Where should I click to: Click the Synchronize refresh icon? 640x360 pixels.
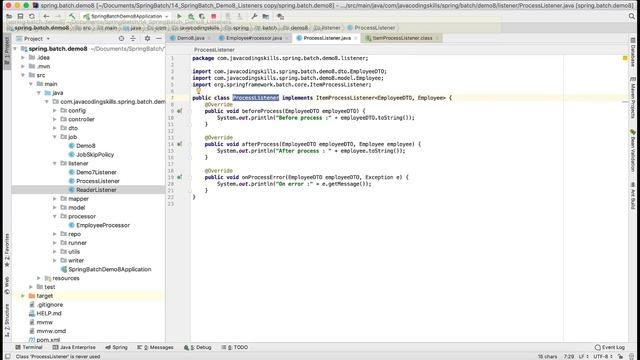pyautogui.click(x=32, y=16)
